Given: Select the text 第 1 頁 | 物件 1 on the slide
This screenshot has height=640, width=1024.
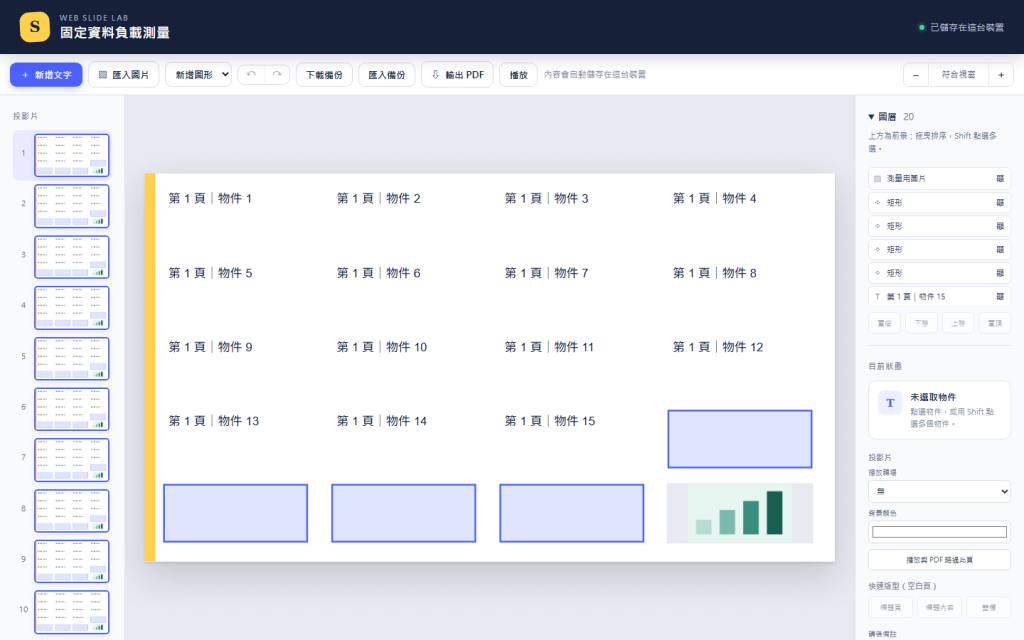Looking at the screenshot, I should click(x=210, y=199).
